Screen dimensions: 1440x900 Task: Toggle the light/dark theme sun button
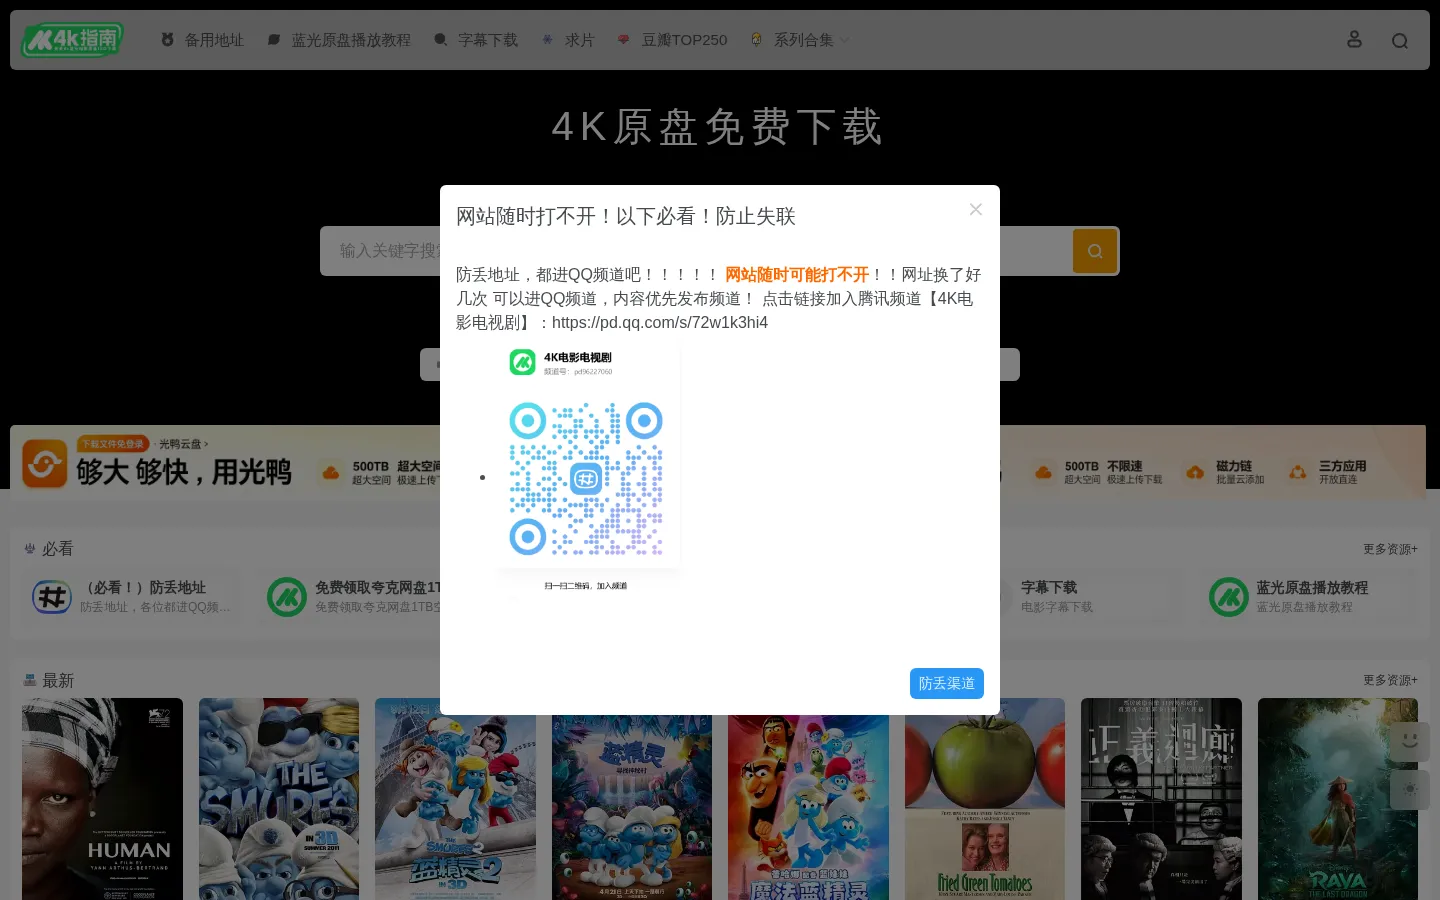pos(1410,789)
